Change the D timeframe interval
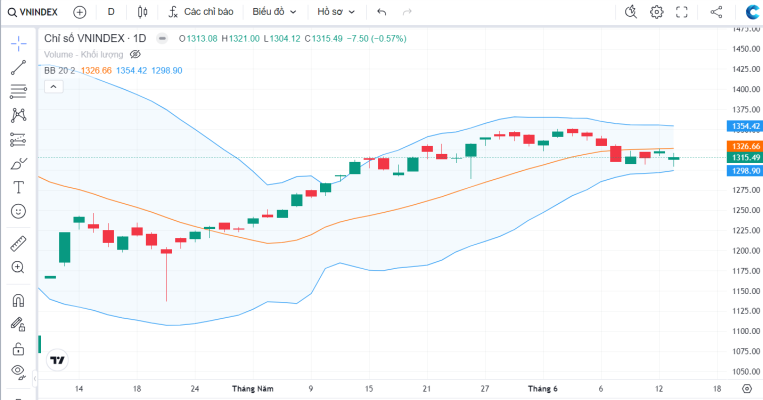The width and height of the screenshot is (763, 400). coord(111,12)
